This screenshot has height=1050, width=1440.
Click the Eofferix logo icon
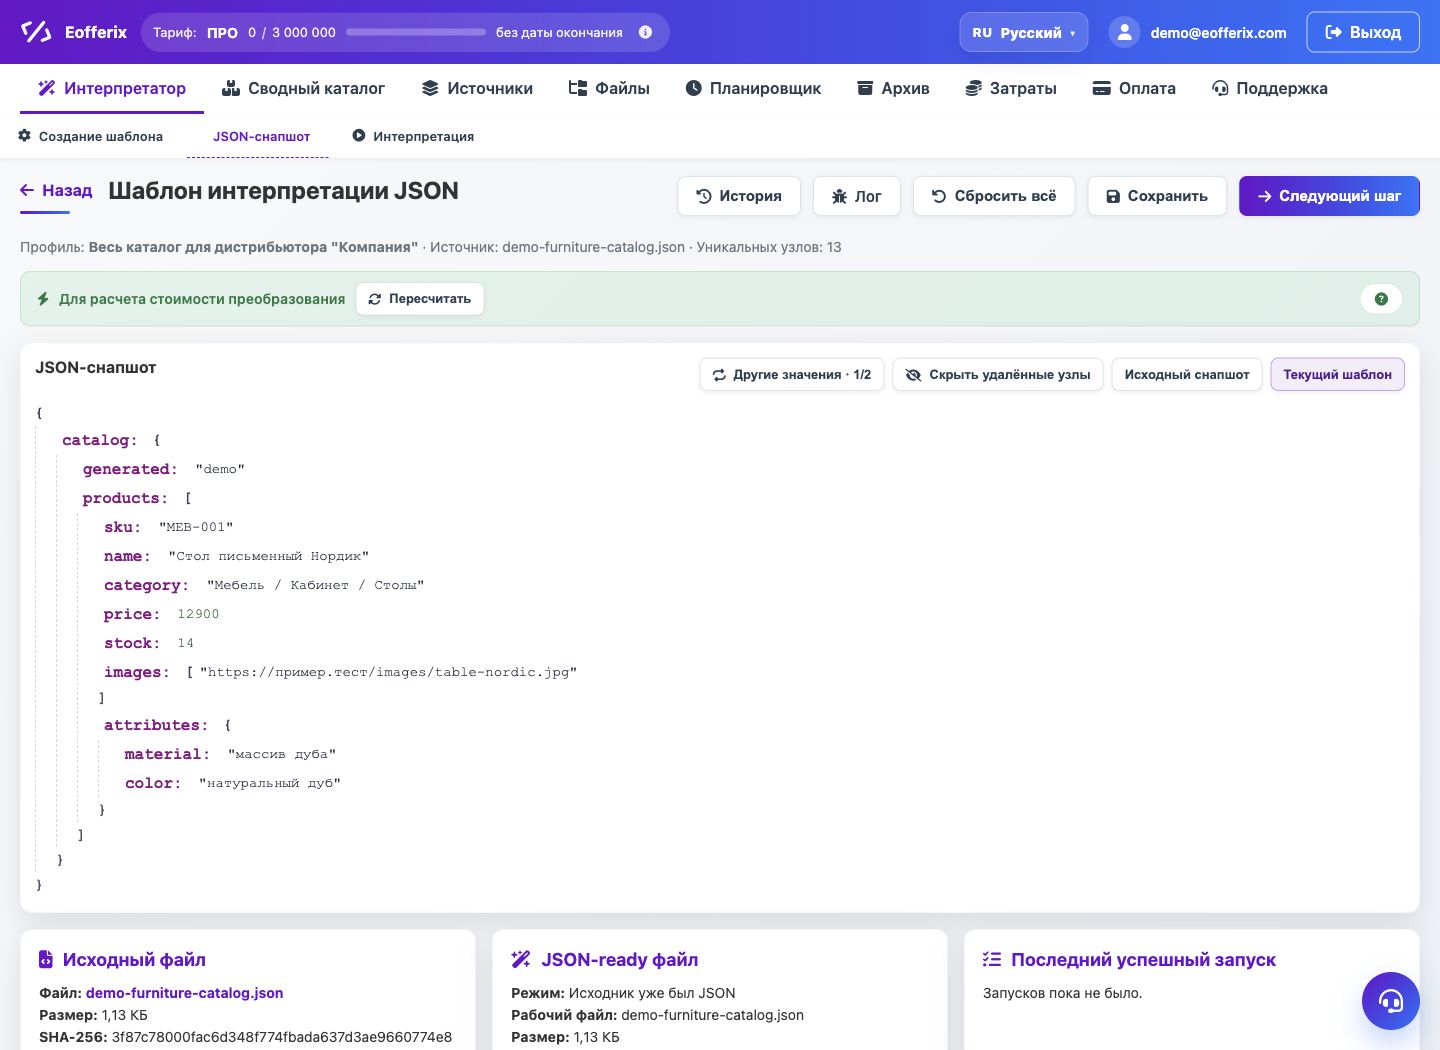pos(36,32)
